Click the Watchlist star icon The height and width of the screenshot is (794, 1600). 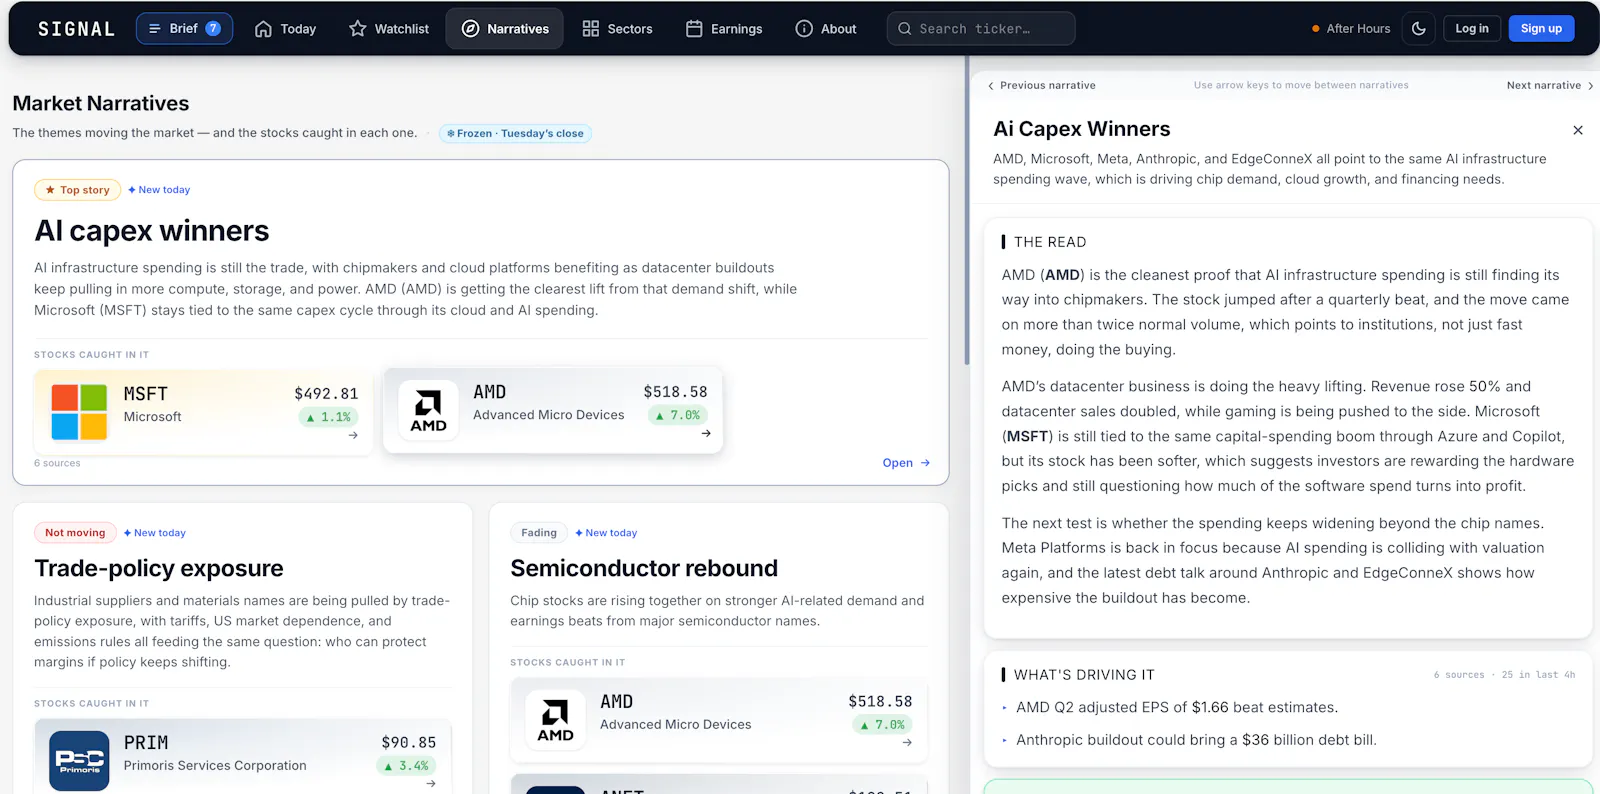pos(358,29)
